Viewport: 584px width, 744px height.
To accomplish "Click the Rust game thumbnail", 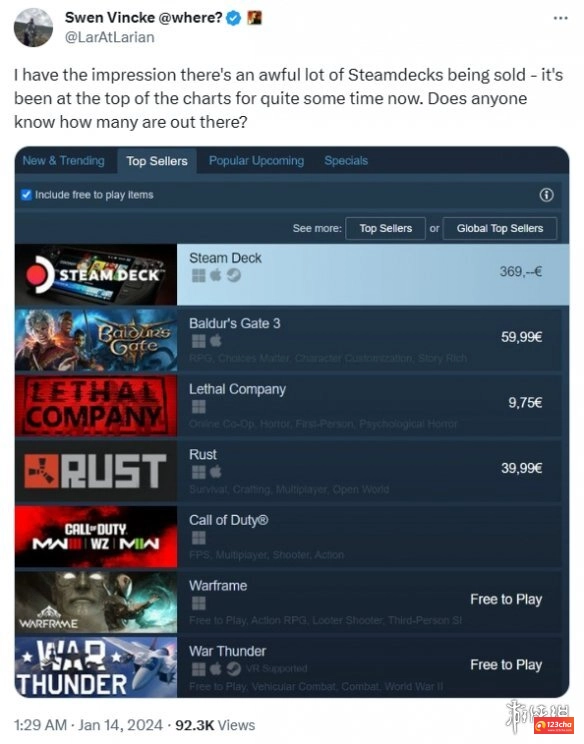I will 96,471.
